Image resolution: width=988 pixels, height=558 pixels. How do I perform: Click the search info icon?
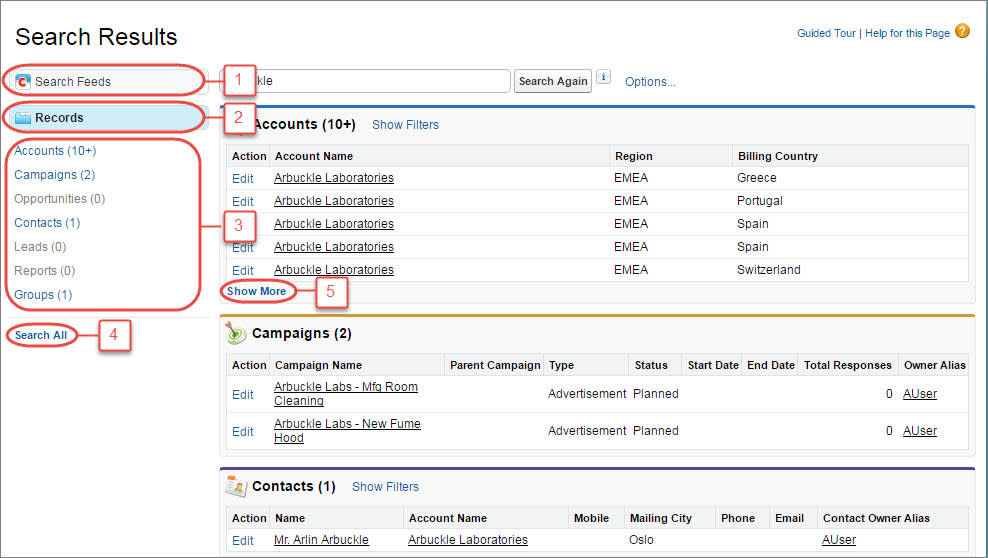point(603,77)
